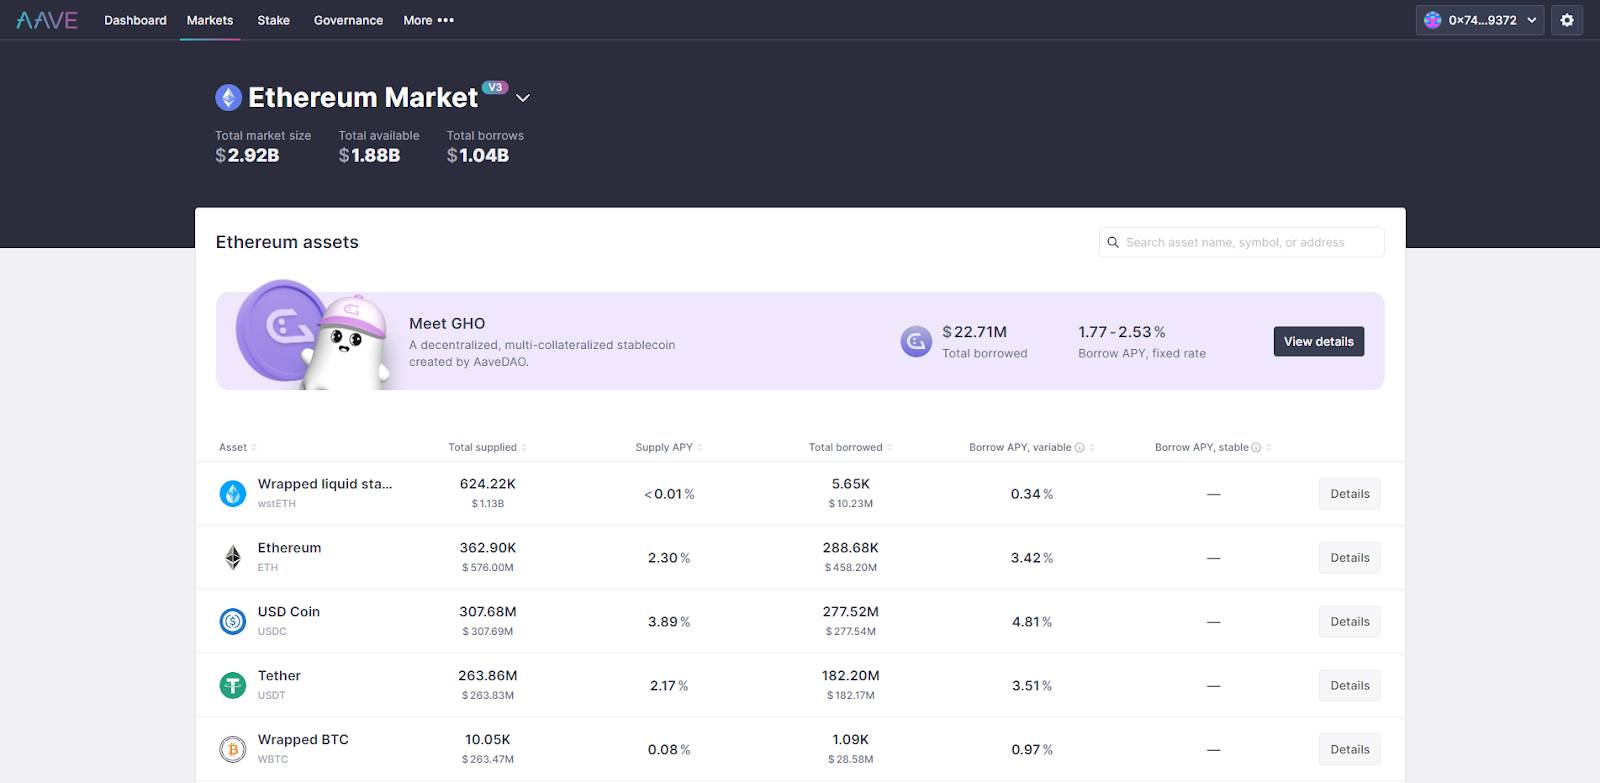Click the 1.77-2.53% borrow APY text
This screenshot has height=783, width=1600.
1122,331
